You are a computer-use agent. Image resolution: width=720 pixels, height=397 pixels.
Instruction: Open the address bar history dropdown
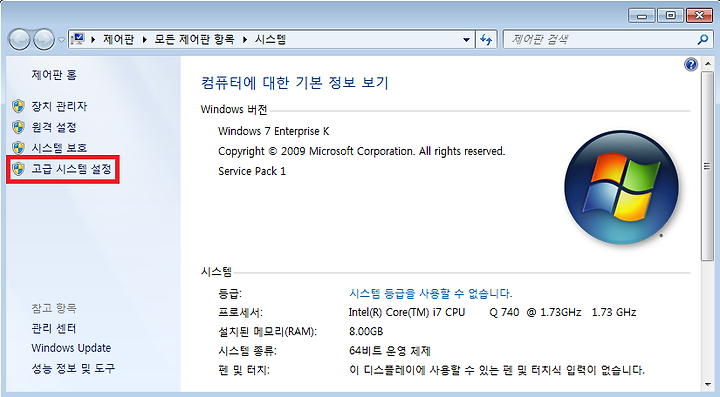coord(466,40)
